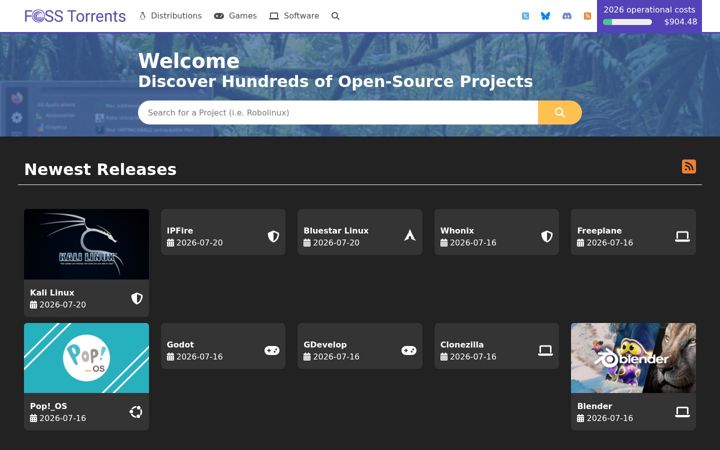Click the Blender title text
The width and height of the screenshot is (720, 450).
(x=595, y=406)
